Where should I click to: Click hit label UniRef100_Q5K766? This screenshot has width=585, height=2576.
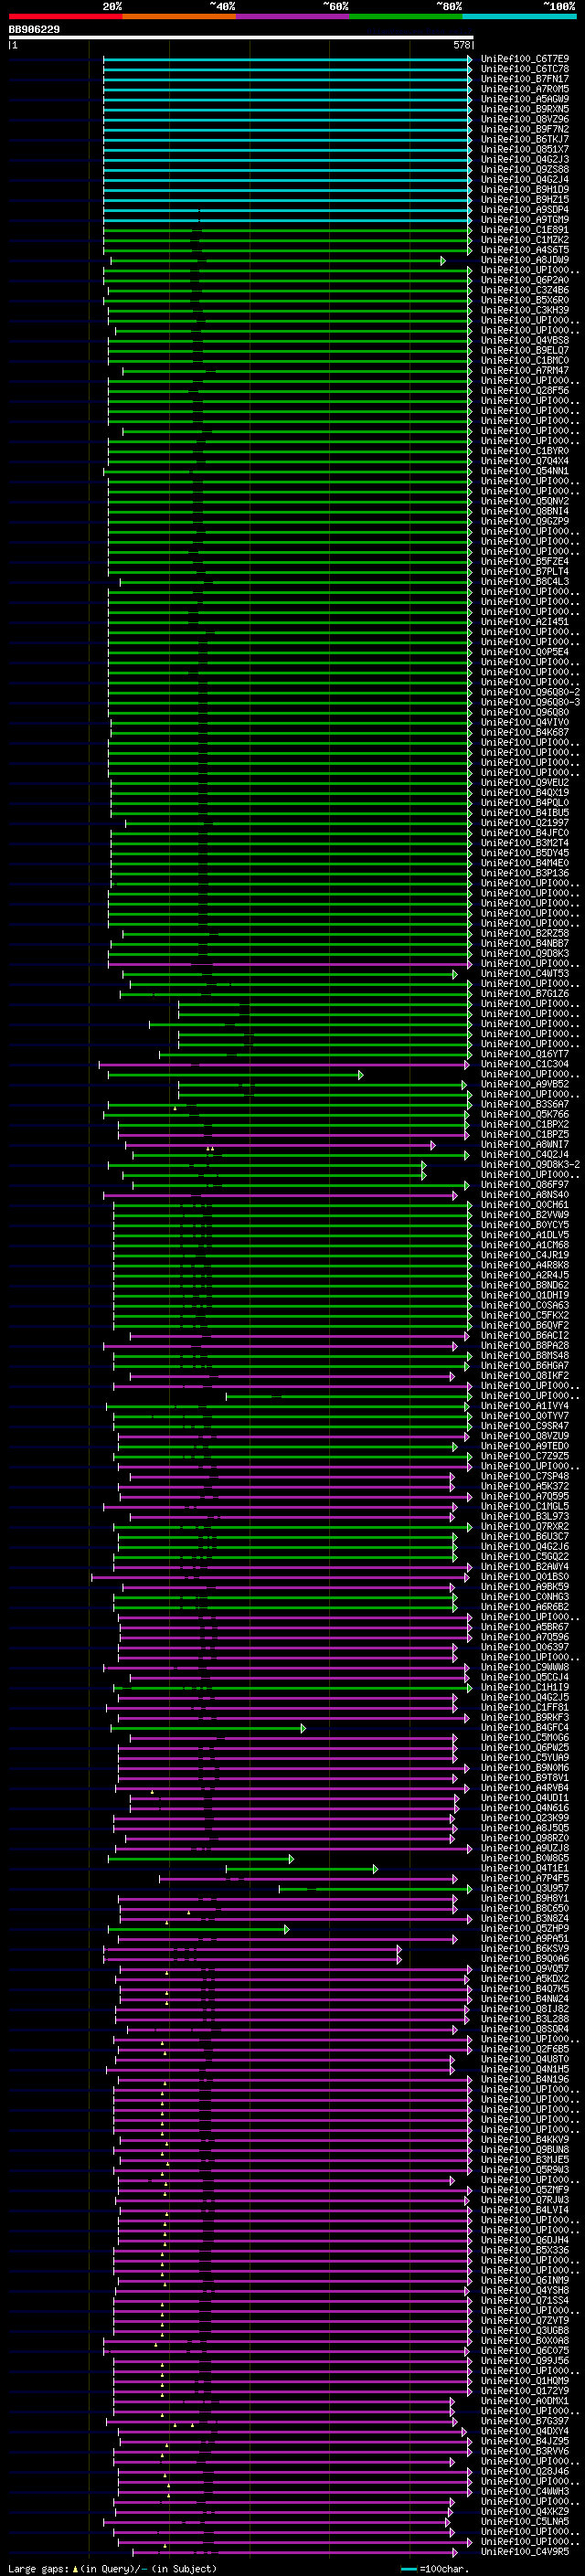coord(525,1114)
